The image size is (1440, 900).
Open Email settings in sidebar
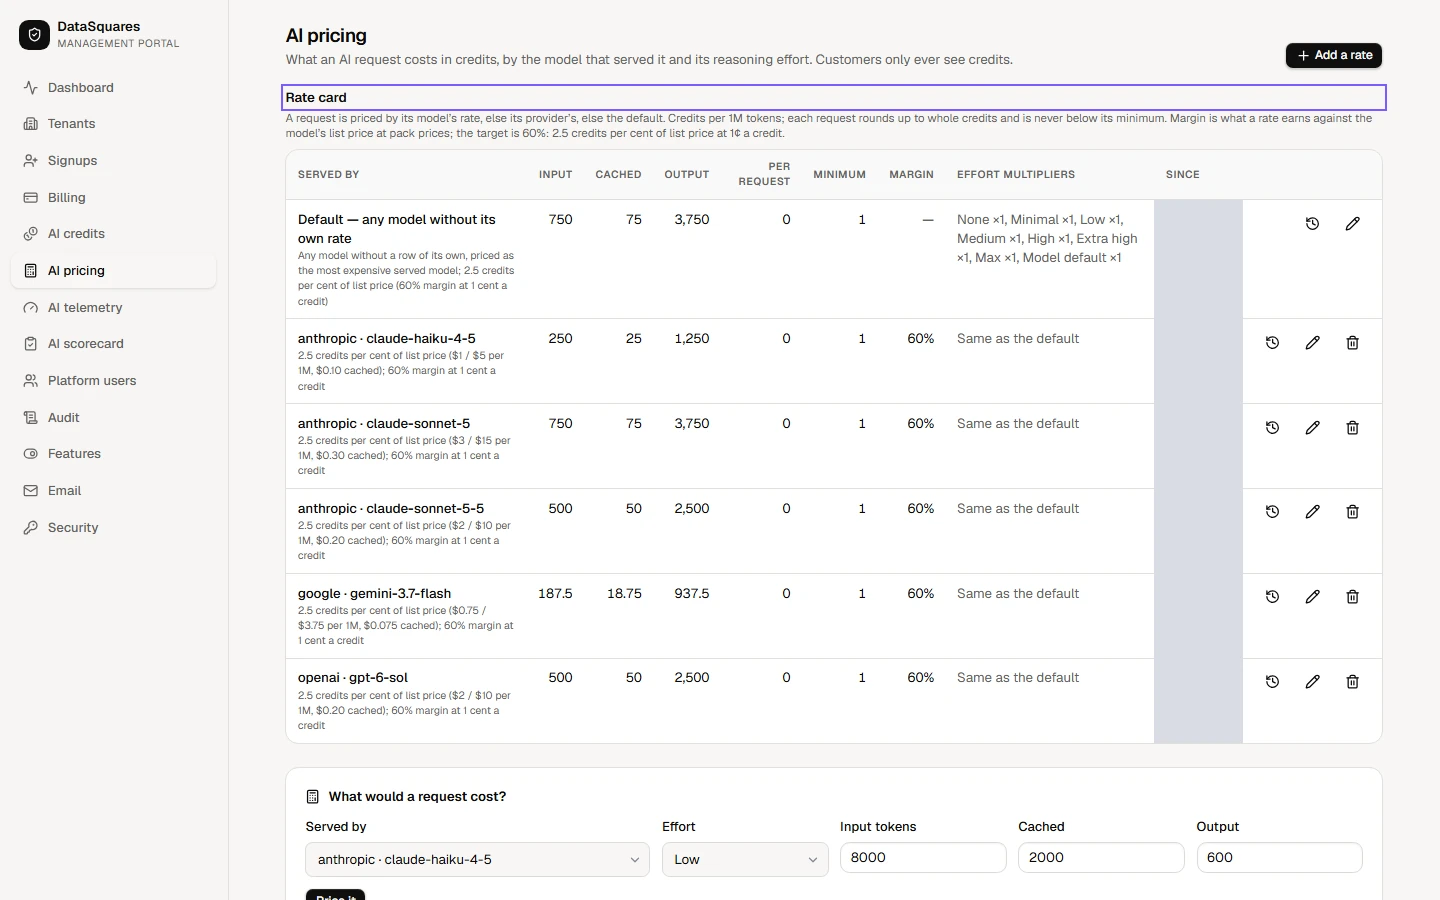point(113,491)
